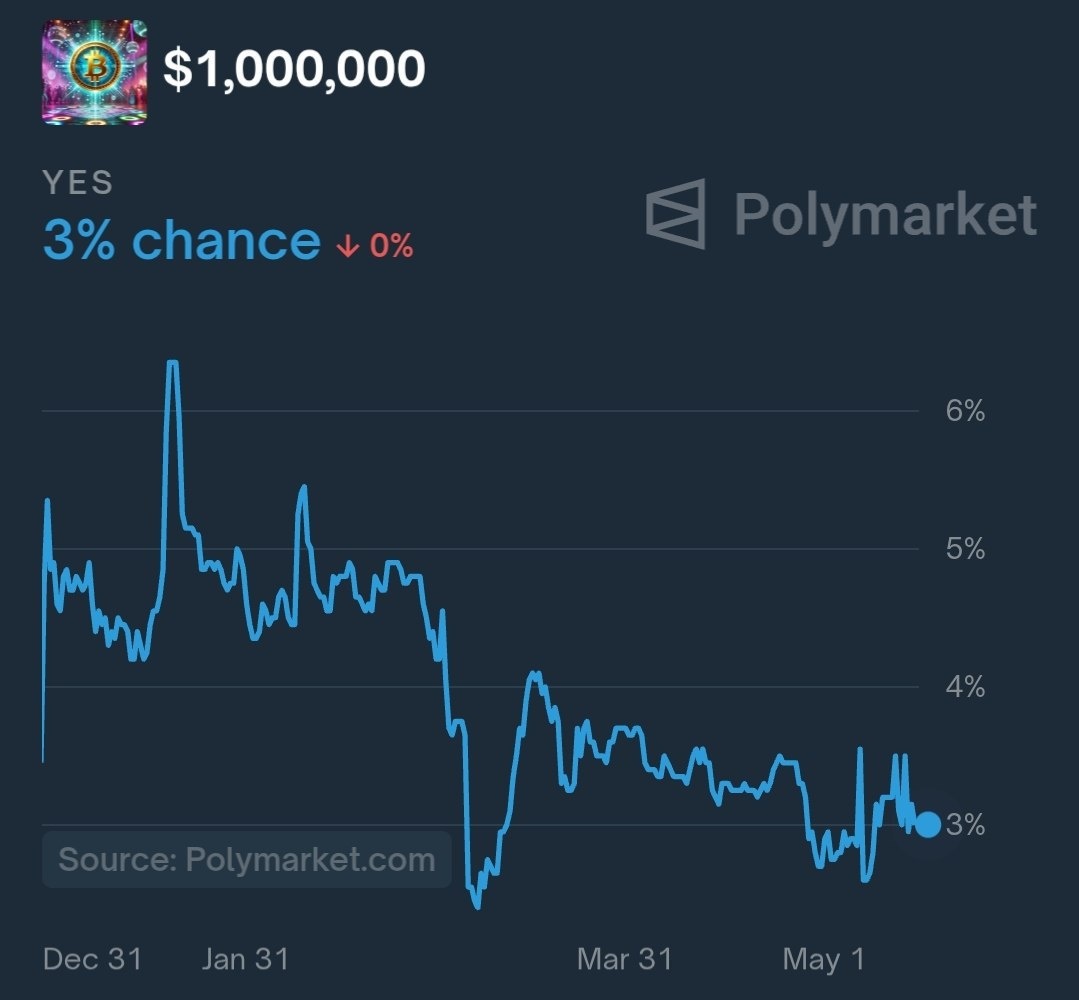Click the Dec 31 axis label
Image resolution: width=1079 pixels, height=1000 pixels.
coord(92,959)
